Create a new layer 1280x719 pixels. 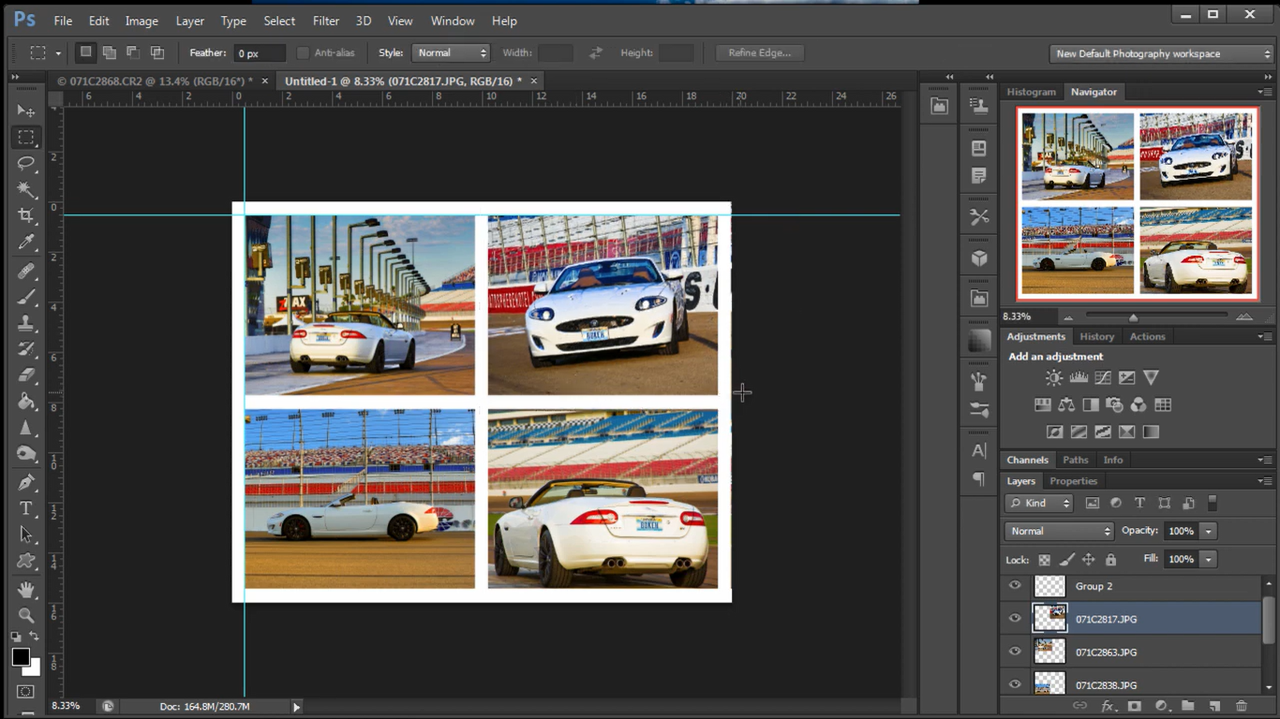tap(1213, 706)
